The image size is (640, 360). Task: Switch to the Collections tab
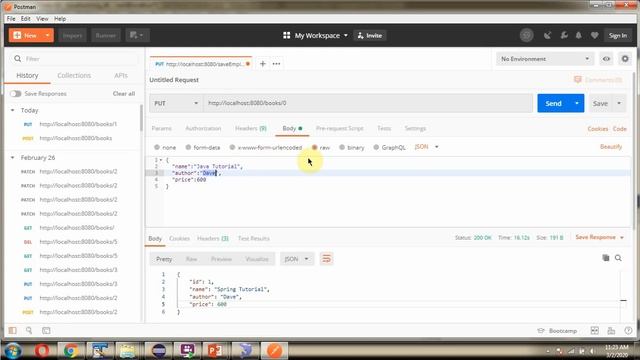74,76
